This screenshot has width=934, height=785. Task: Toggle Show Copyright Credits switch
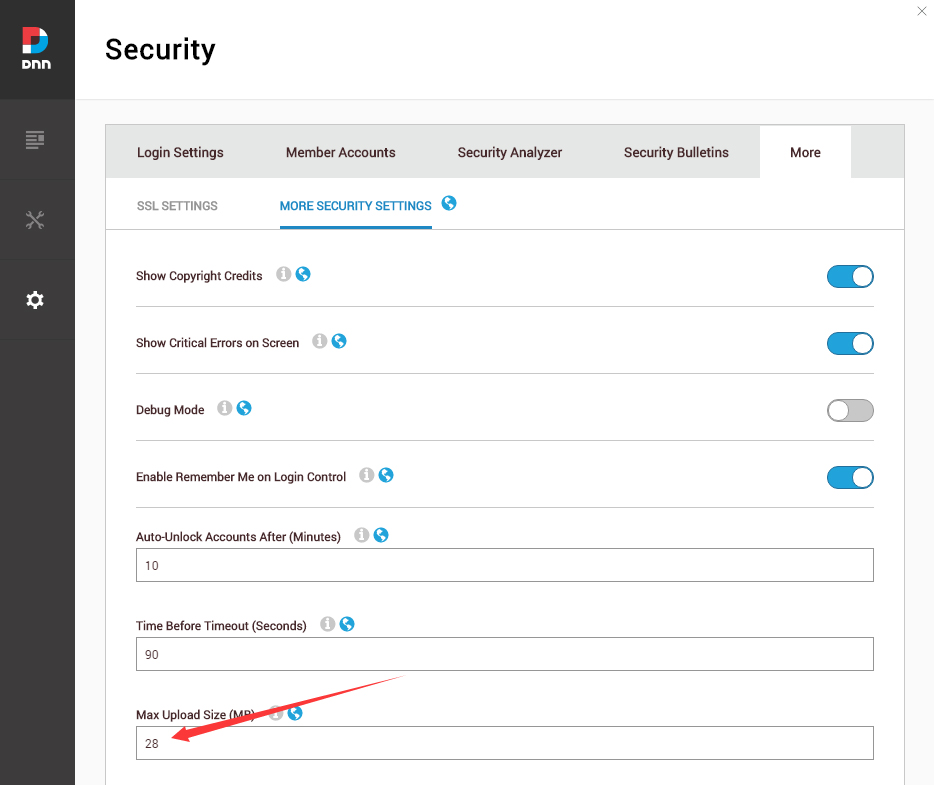click(850, 277)
